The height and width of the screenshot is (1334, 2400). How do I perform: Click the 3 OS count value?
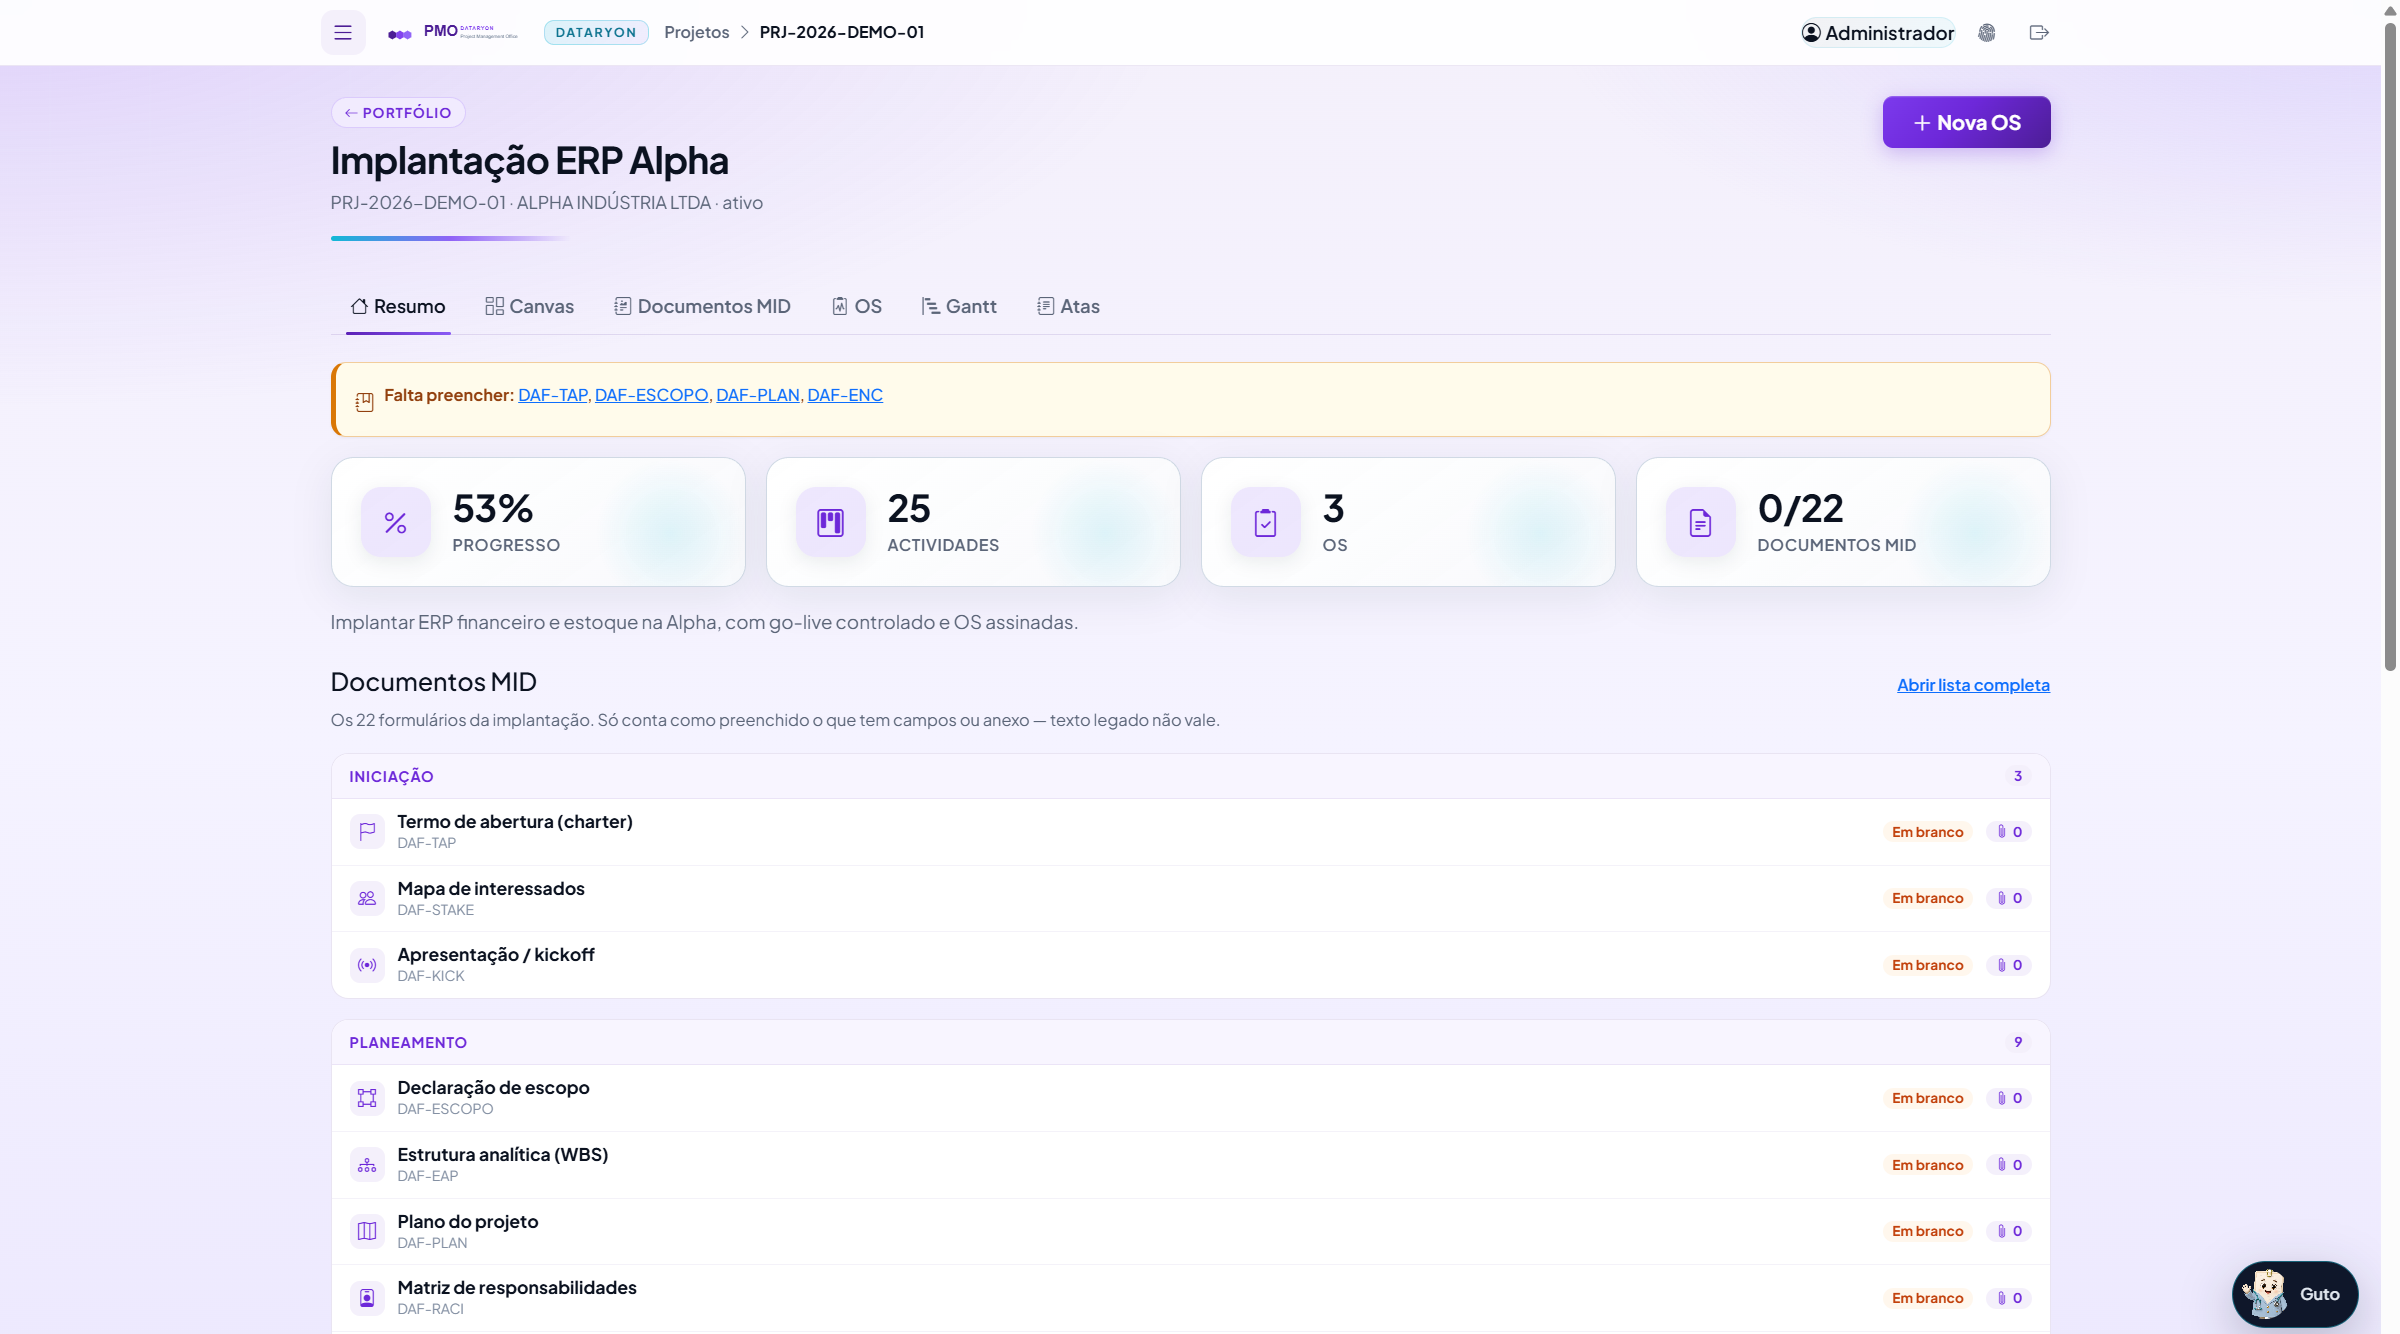(1334, 509)
